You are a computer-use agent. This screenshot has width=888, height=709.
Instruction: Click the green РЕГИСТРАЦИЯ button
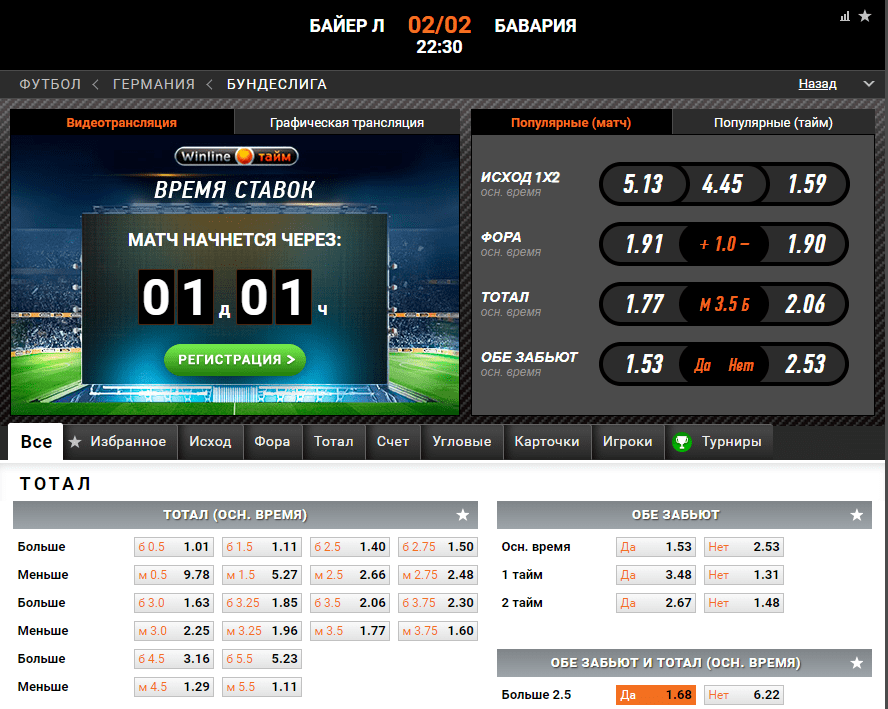point(235,360)
